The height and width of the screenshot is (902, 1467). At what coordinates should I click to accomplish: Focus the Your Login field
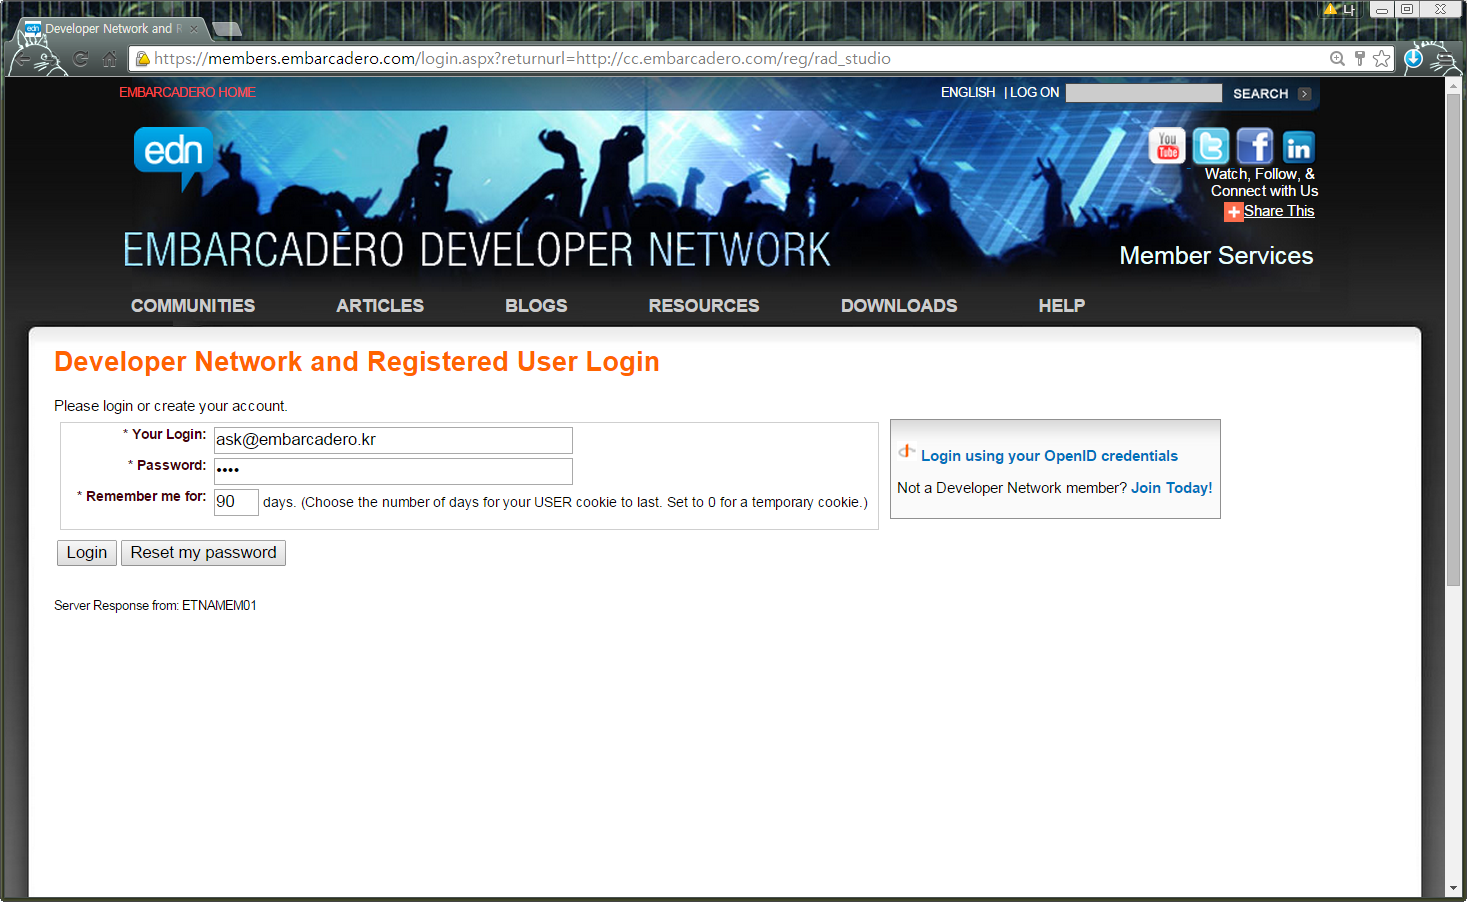(x=393, y=440)
